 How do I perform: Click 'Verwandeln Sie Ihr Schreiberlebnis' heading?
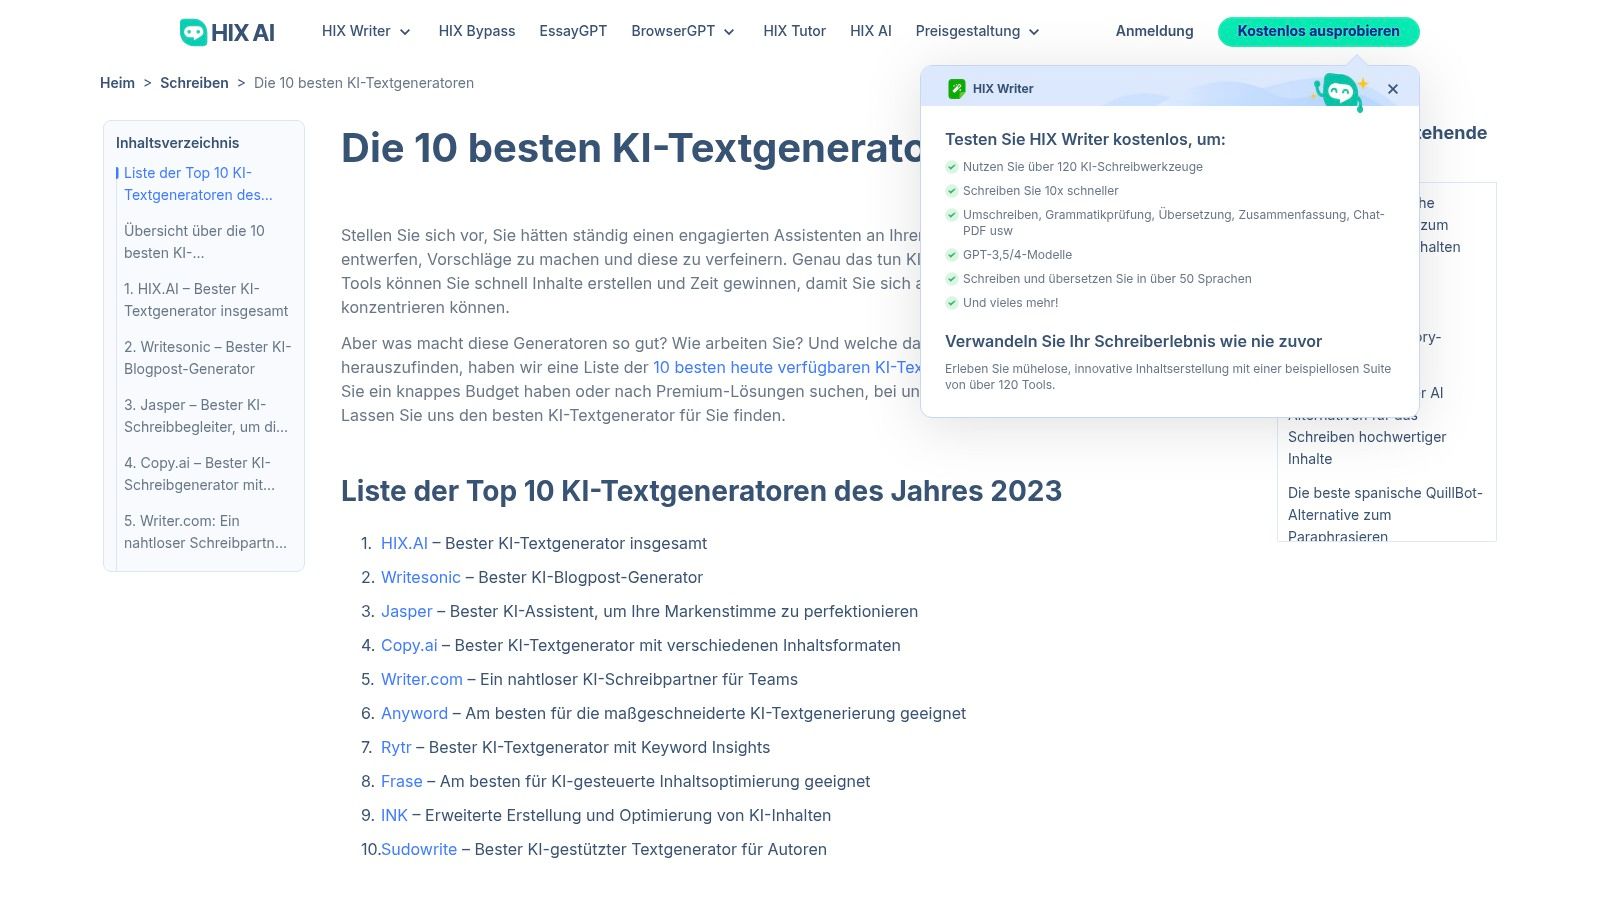(x=1134, y=342)
